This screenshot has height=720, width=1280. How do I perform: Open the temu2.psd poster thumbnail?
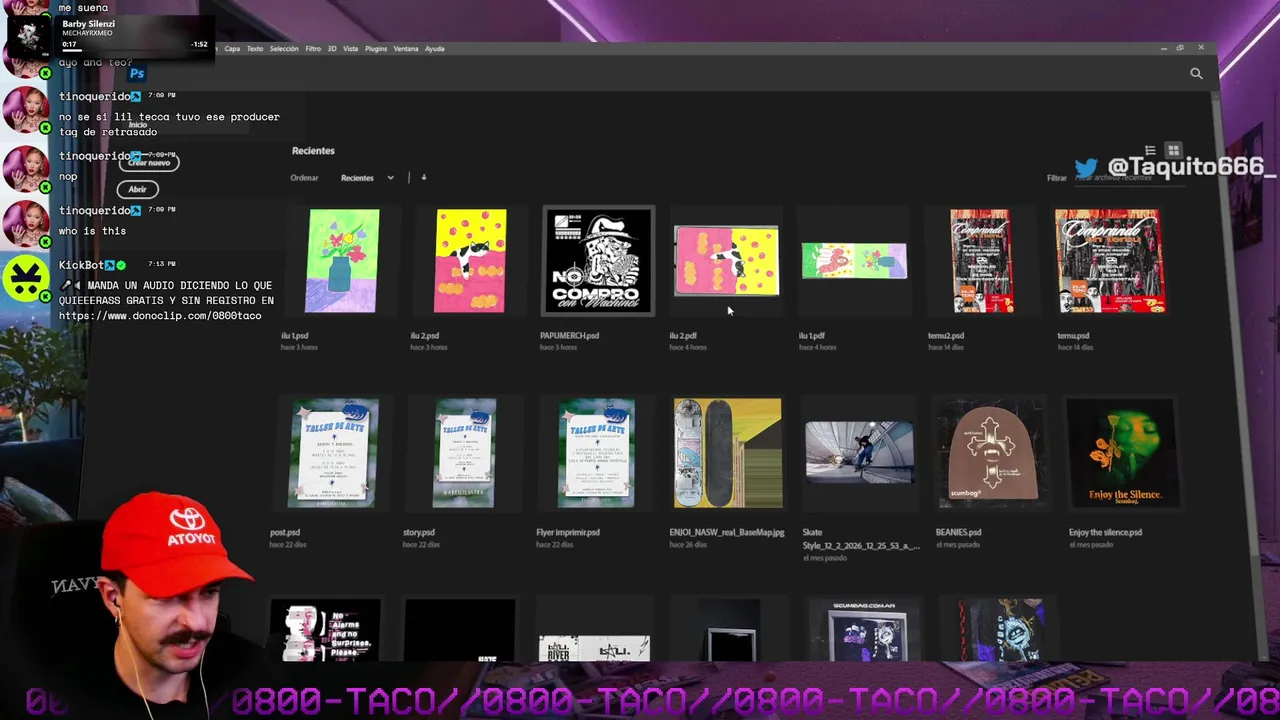981,261
